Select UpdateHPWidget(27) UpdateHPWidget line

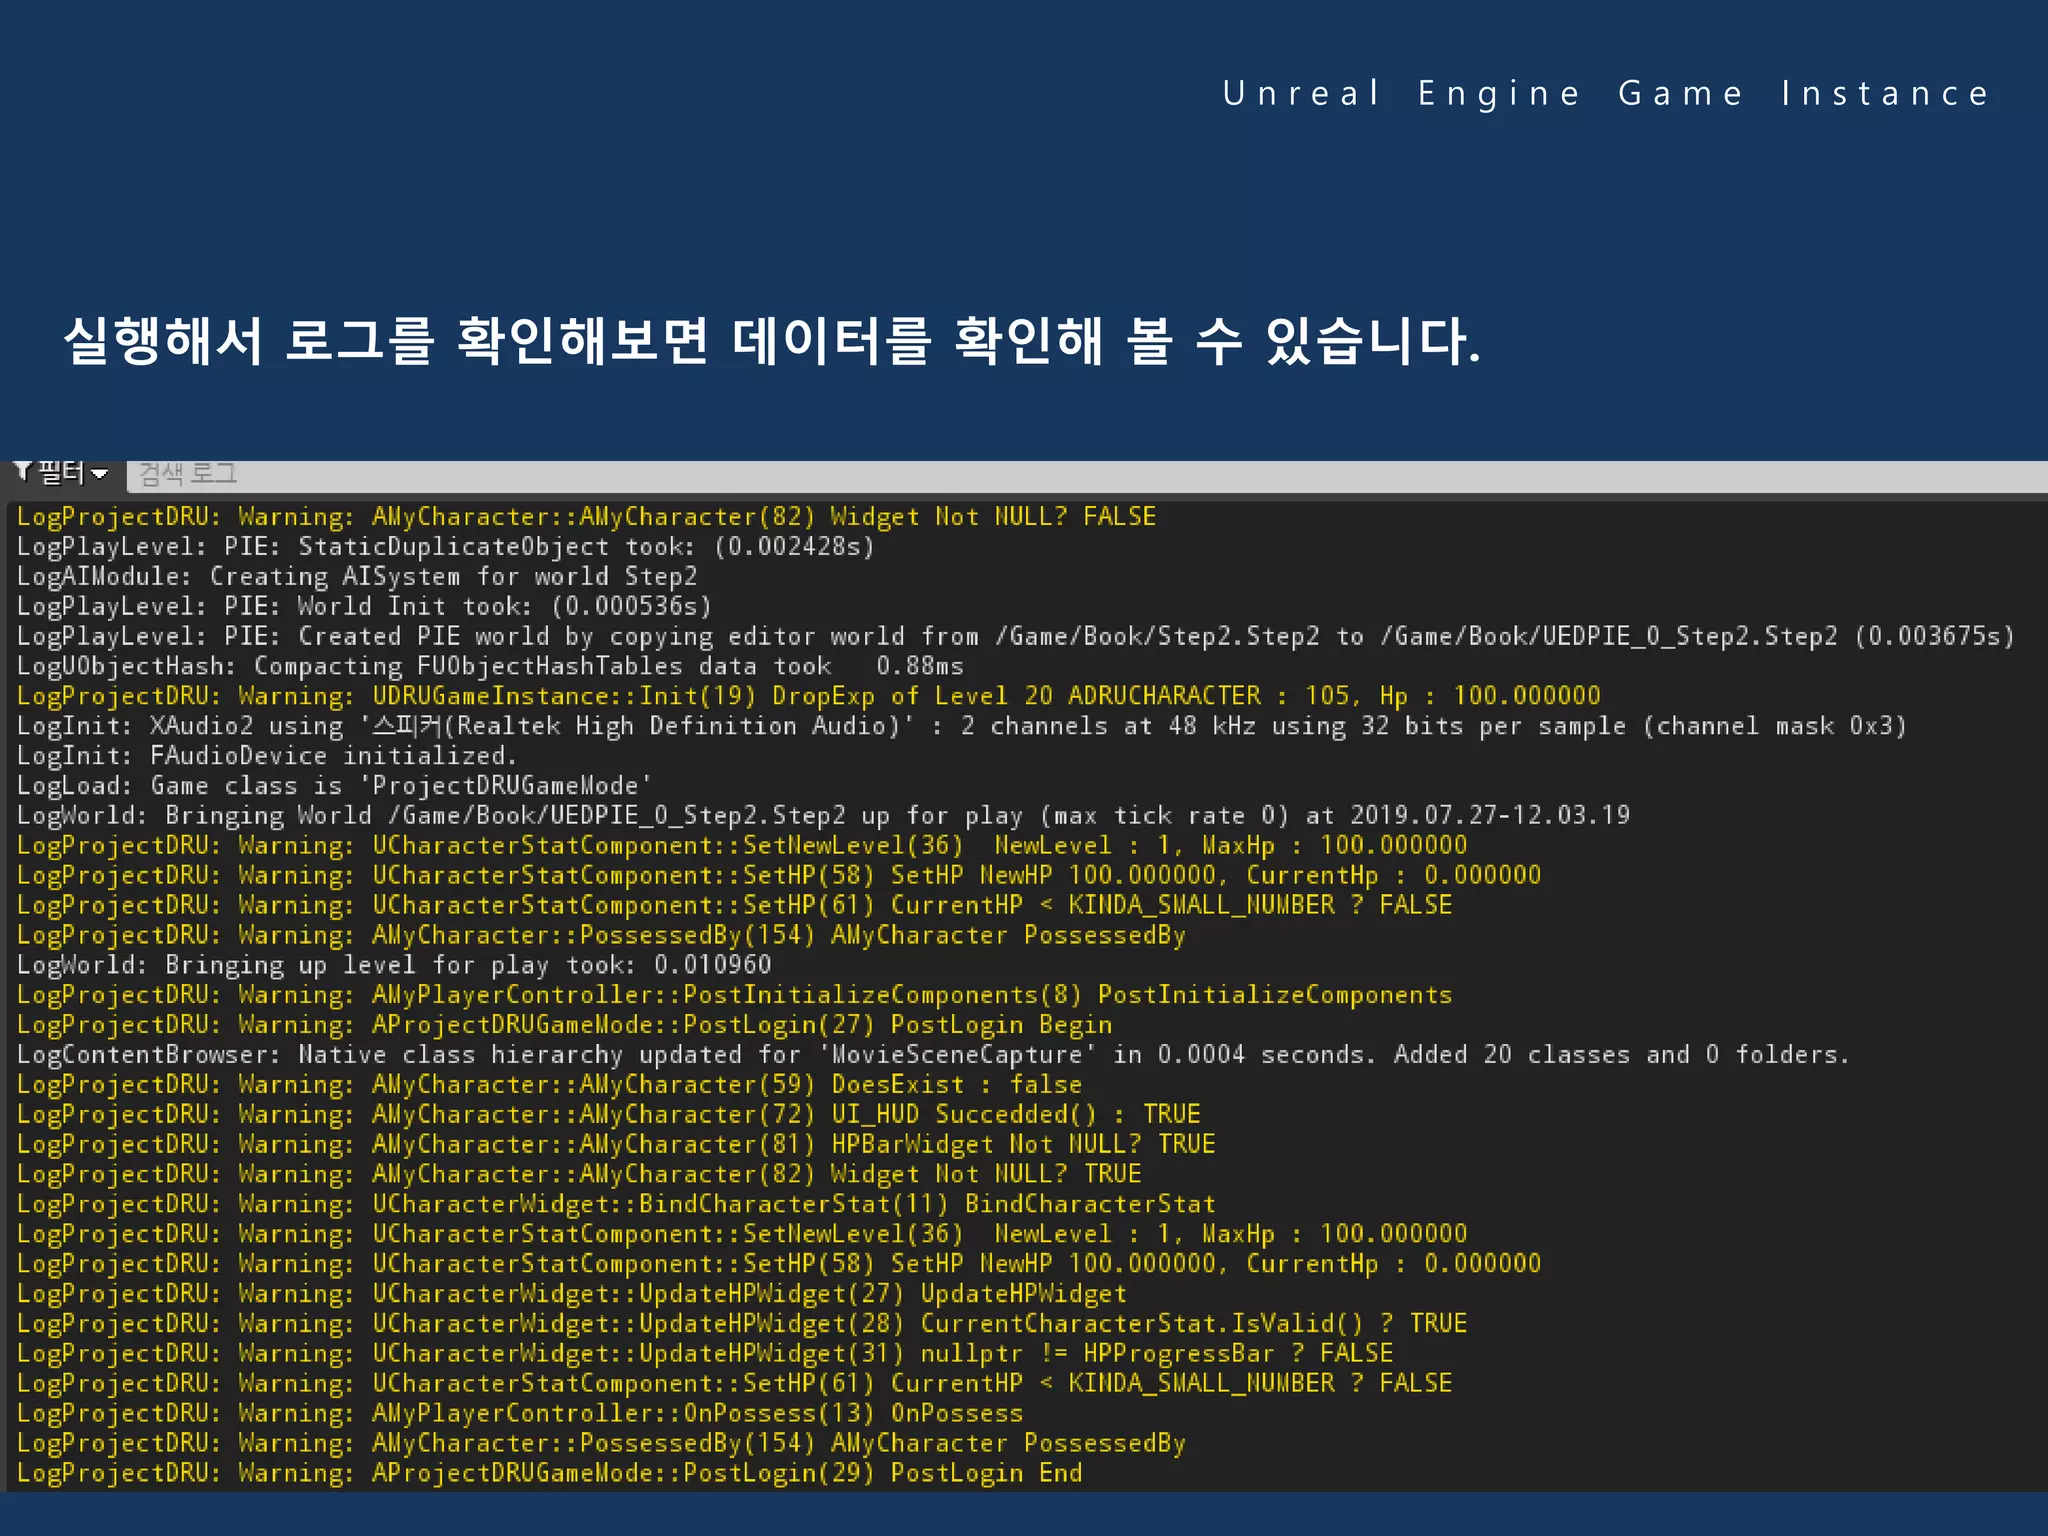pos(572,1294)
